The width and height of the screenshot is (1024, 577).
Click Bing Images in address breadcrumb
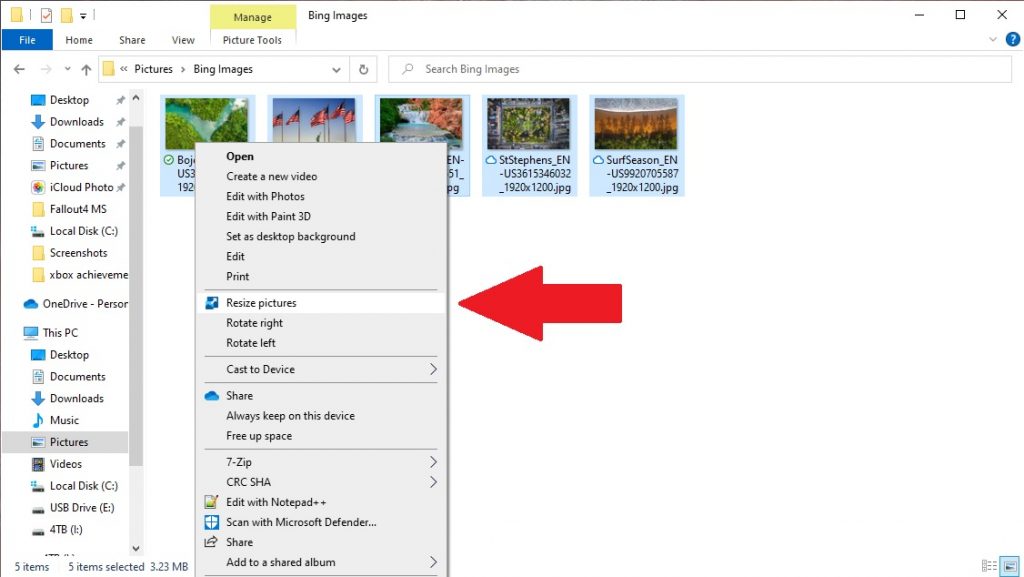coord(223,69)
